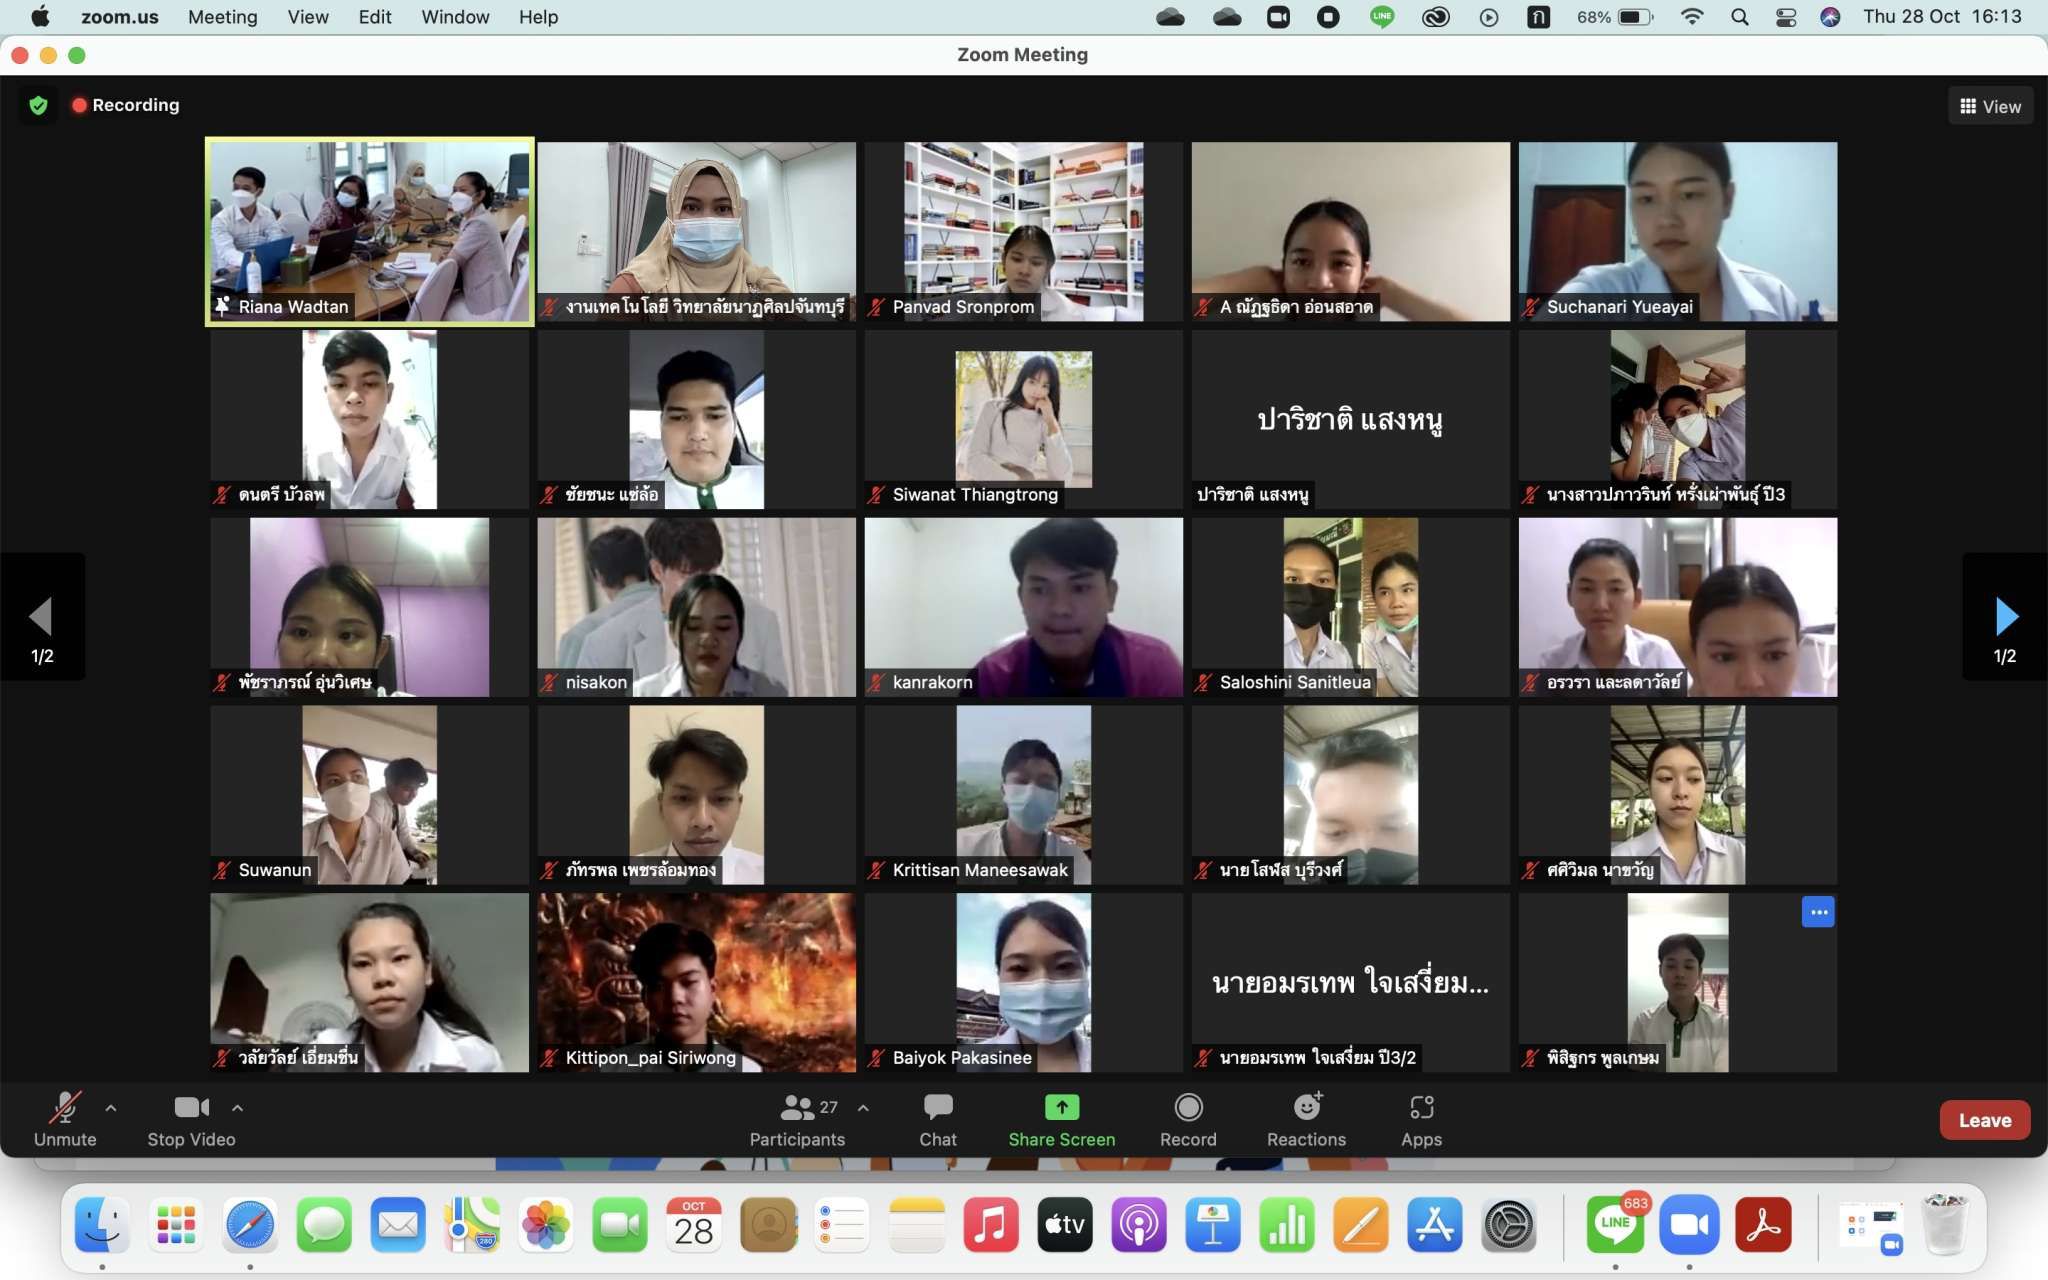Click the green encryption shield icon
This screenshot has height=1280, width=2048.
[x=38, y=105]
